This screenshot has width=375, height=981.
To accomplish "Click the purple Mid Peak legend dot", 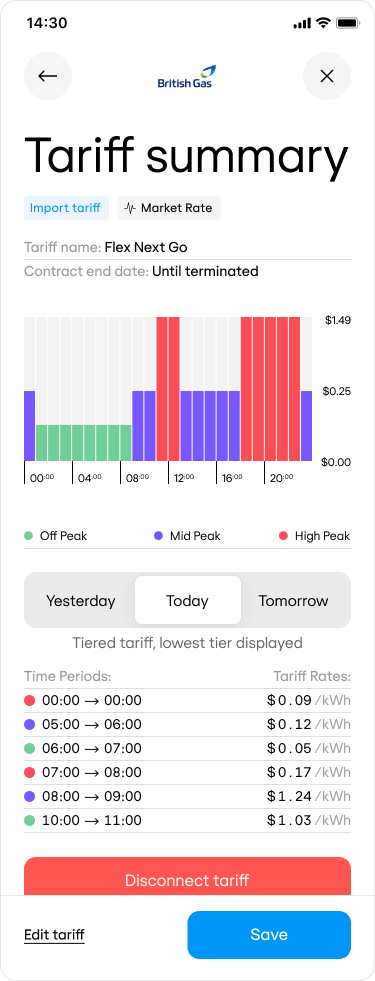I will [158, 536].
